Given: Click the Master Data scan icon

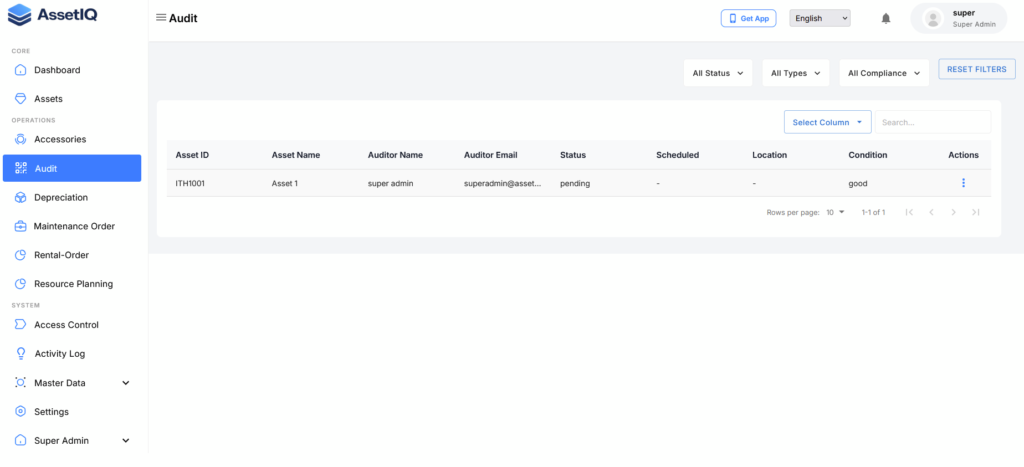Looking at the screenshot, I should (x=20, y=383).
